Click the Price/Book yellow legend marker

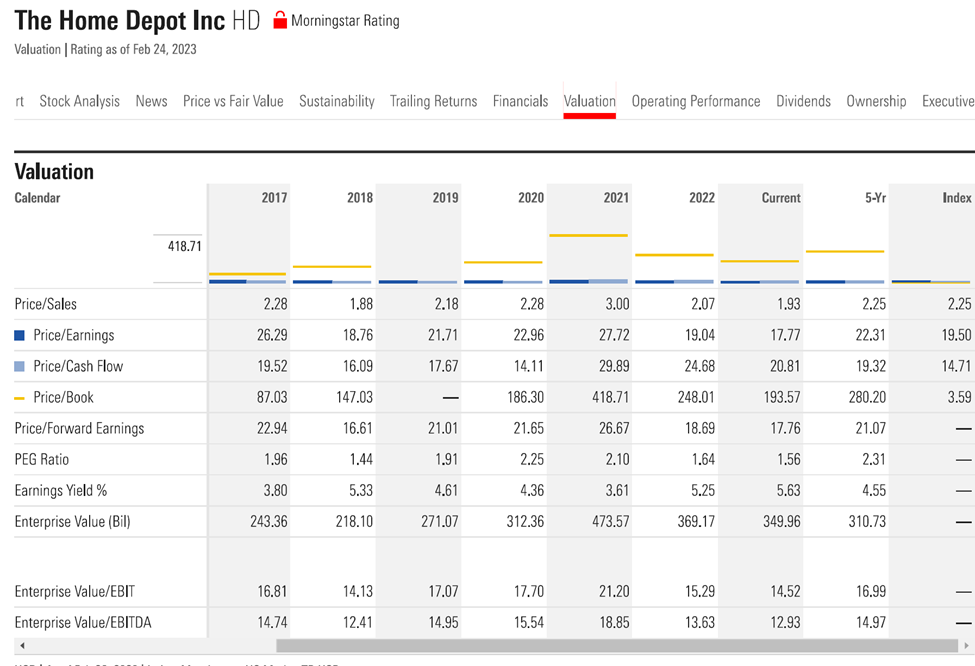pyautogui.click(x=19, y=398)
